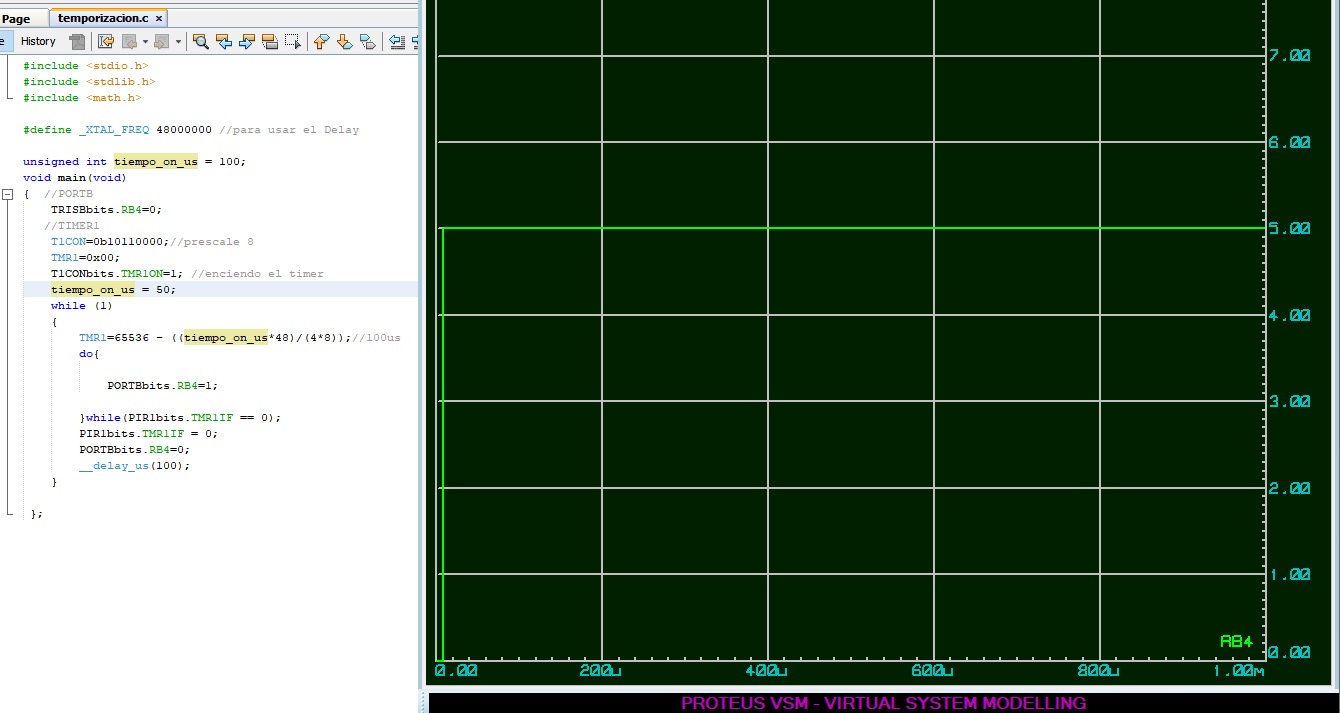Toggle Rectangular Selection icon

[x=292, y=41]
